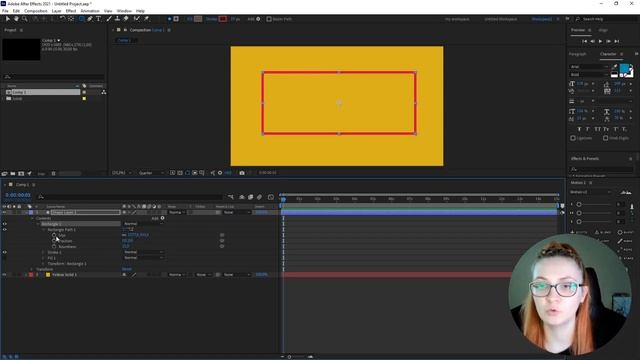Play the preview
640x360 pixels.
[600, 41]
